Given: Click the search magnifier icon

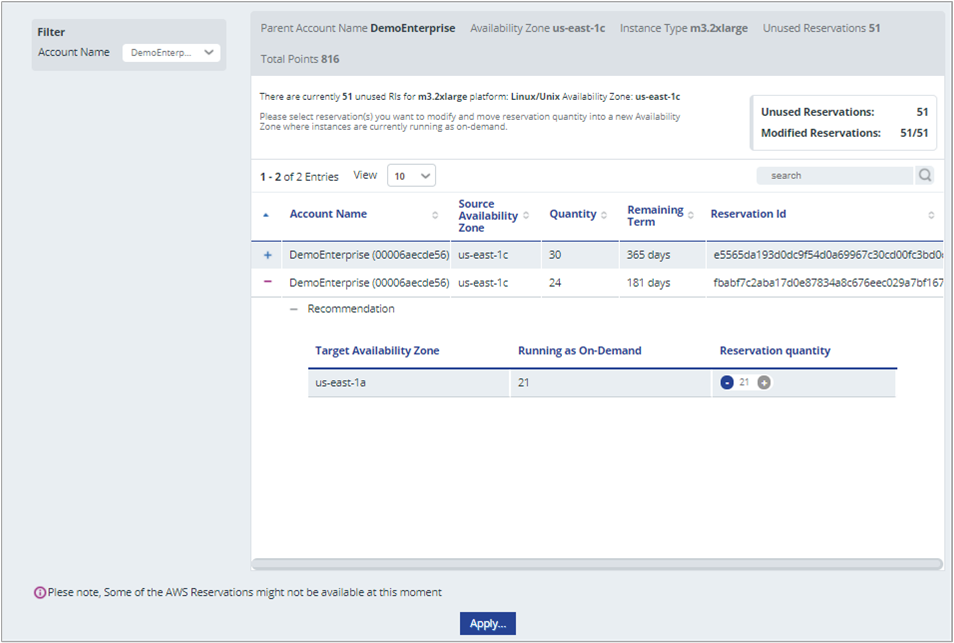Looking at the screenshot, I should pyautogui.click(x=925, y=175).
